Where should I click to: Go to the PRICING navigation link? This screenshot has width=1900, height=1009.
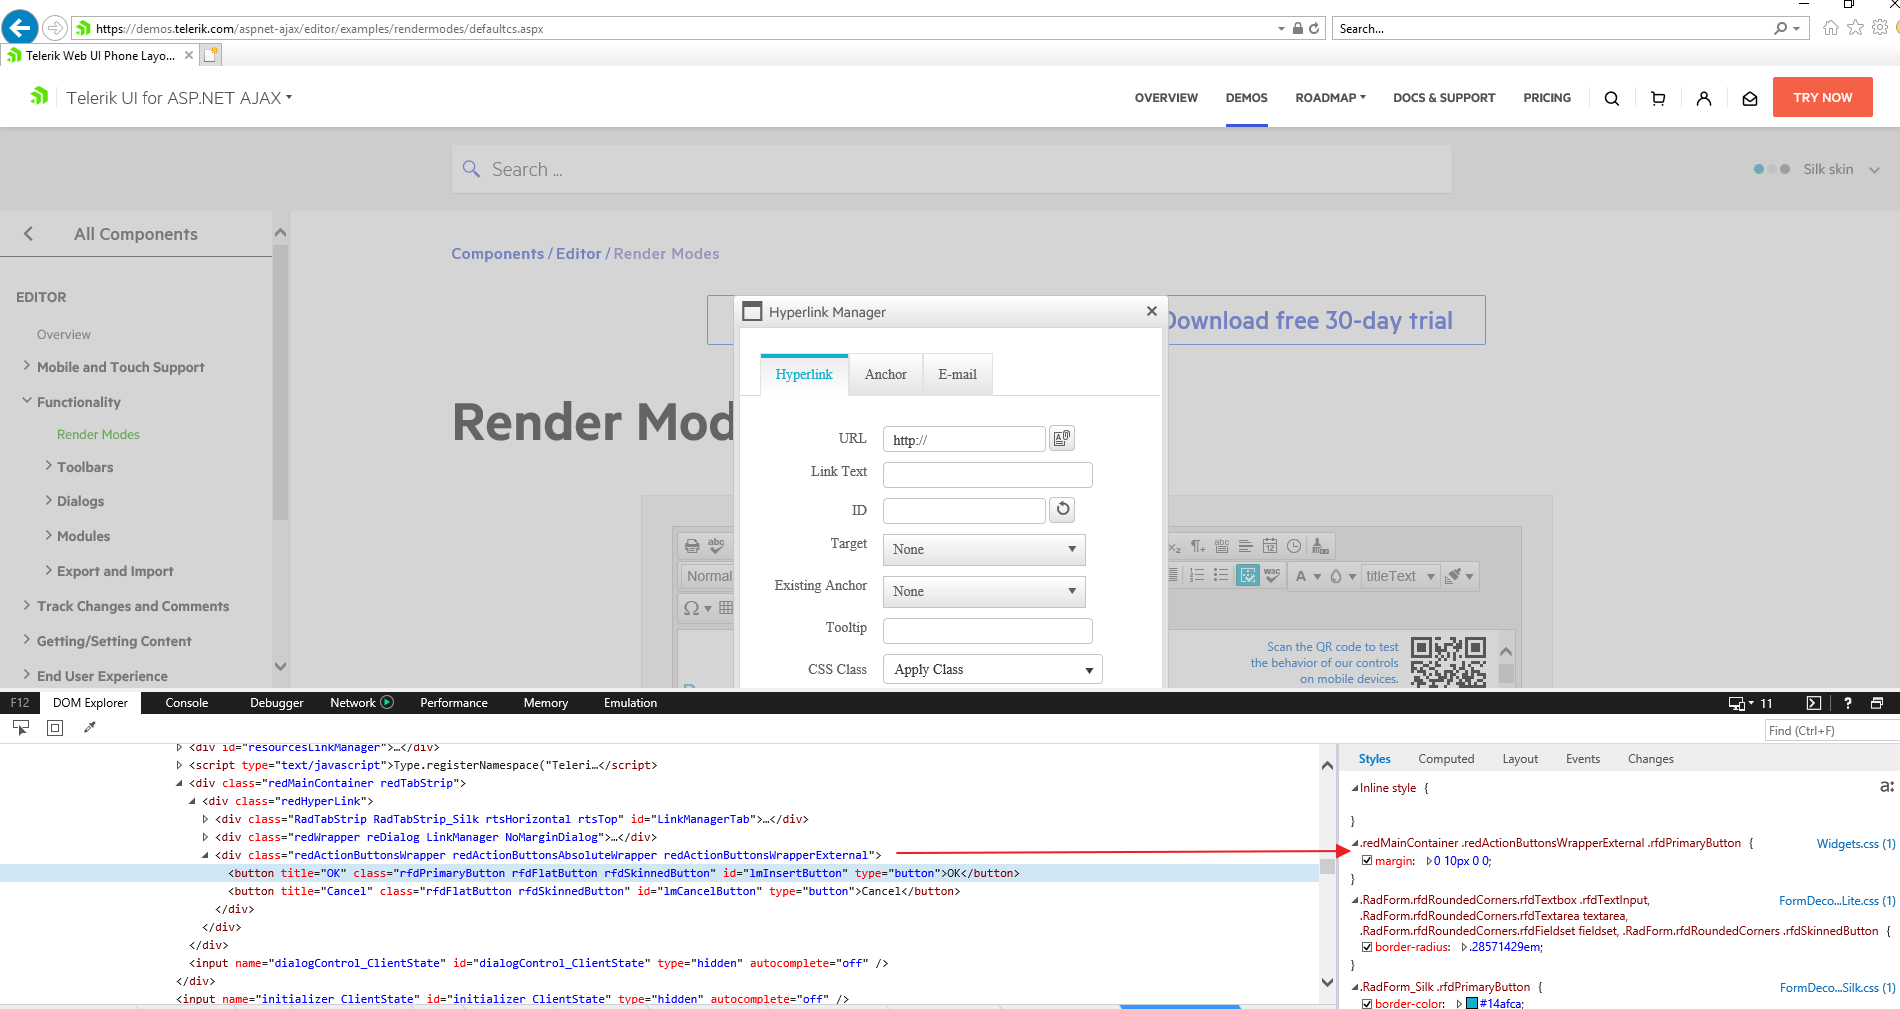point(1547,98)
